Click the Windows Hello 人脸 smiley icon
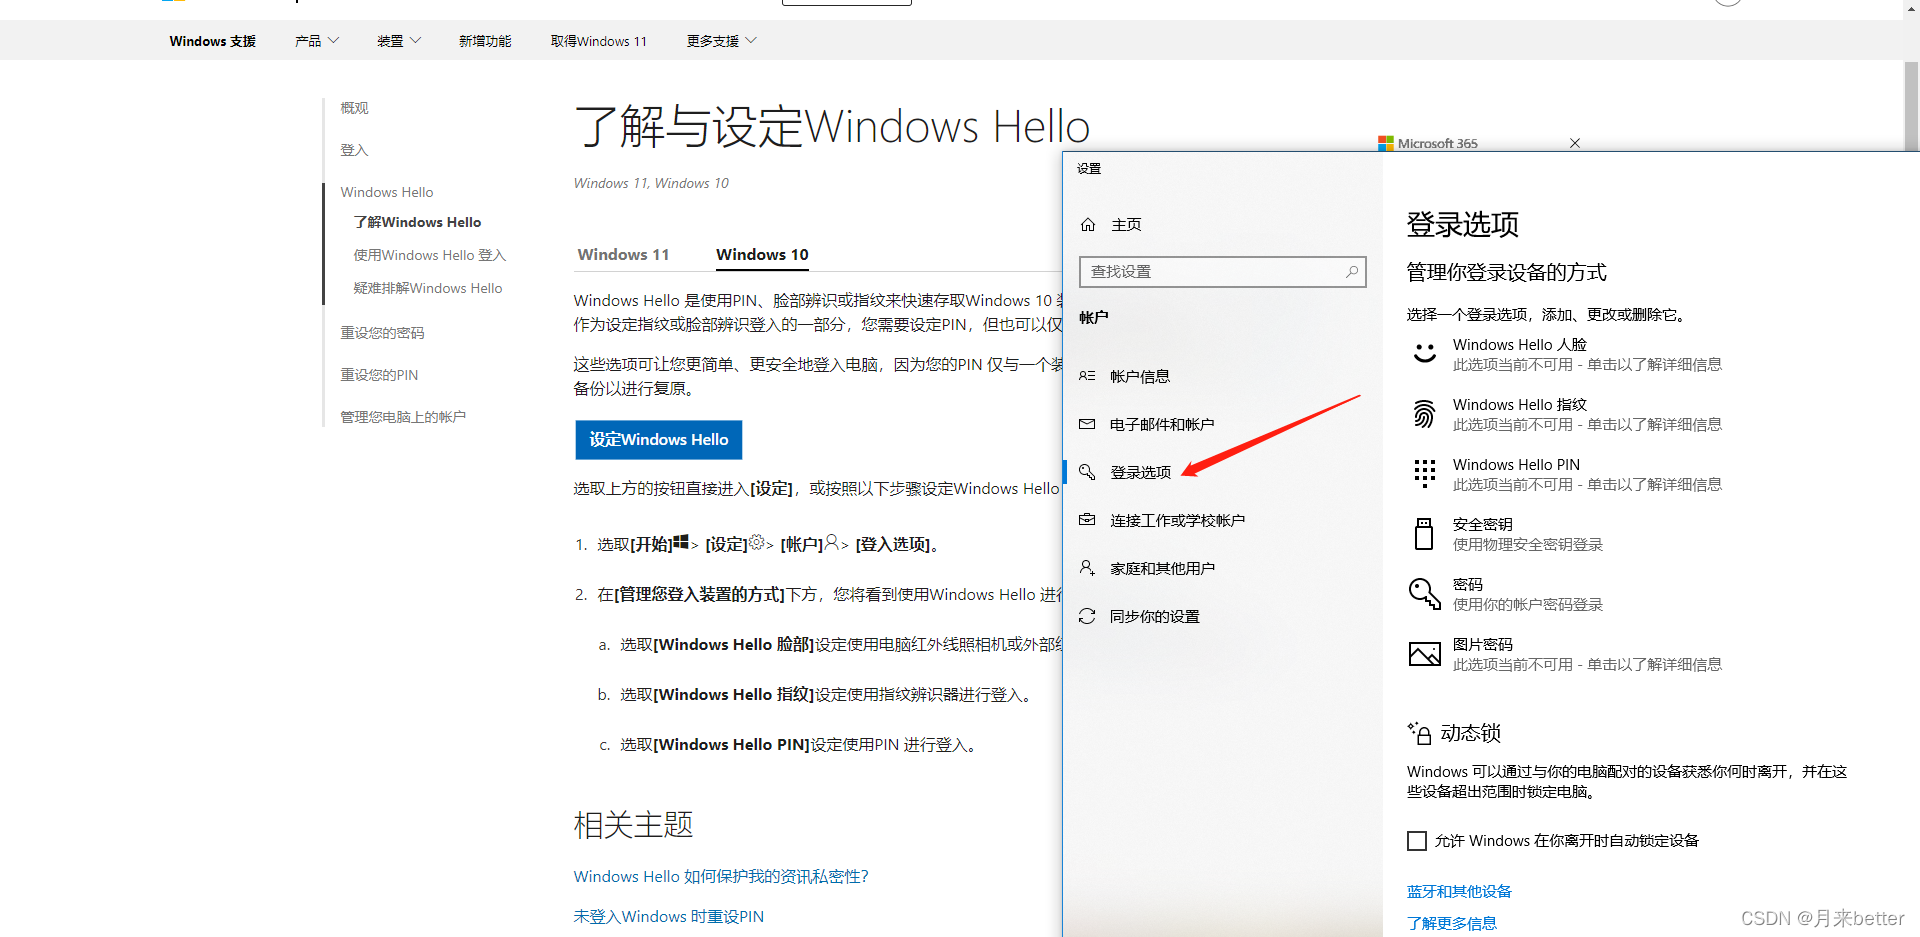 (1424, 354)
